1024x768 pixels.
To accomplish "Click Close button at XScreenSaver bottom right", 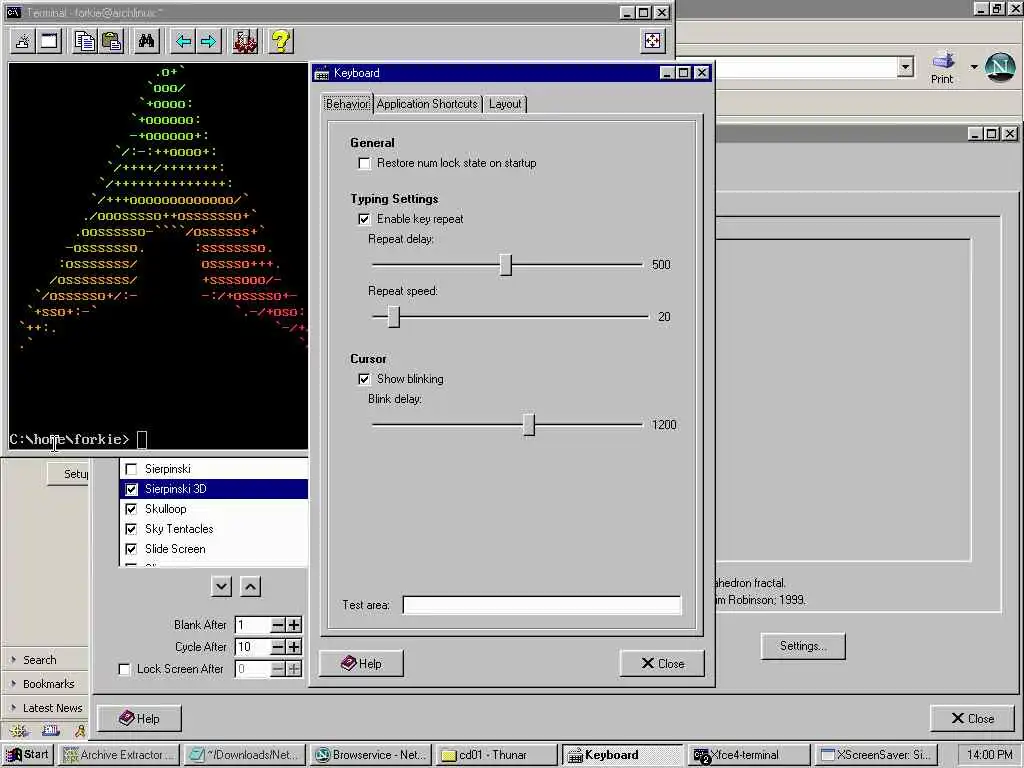I will click(972, 719).
